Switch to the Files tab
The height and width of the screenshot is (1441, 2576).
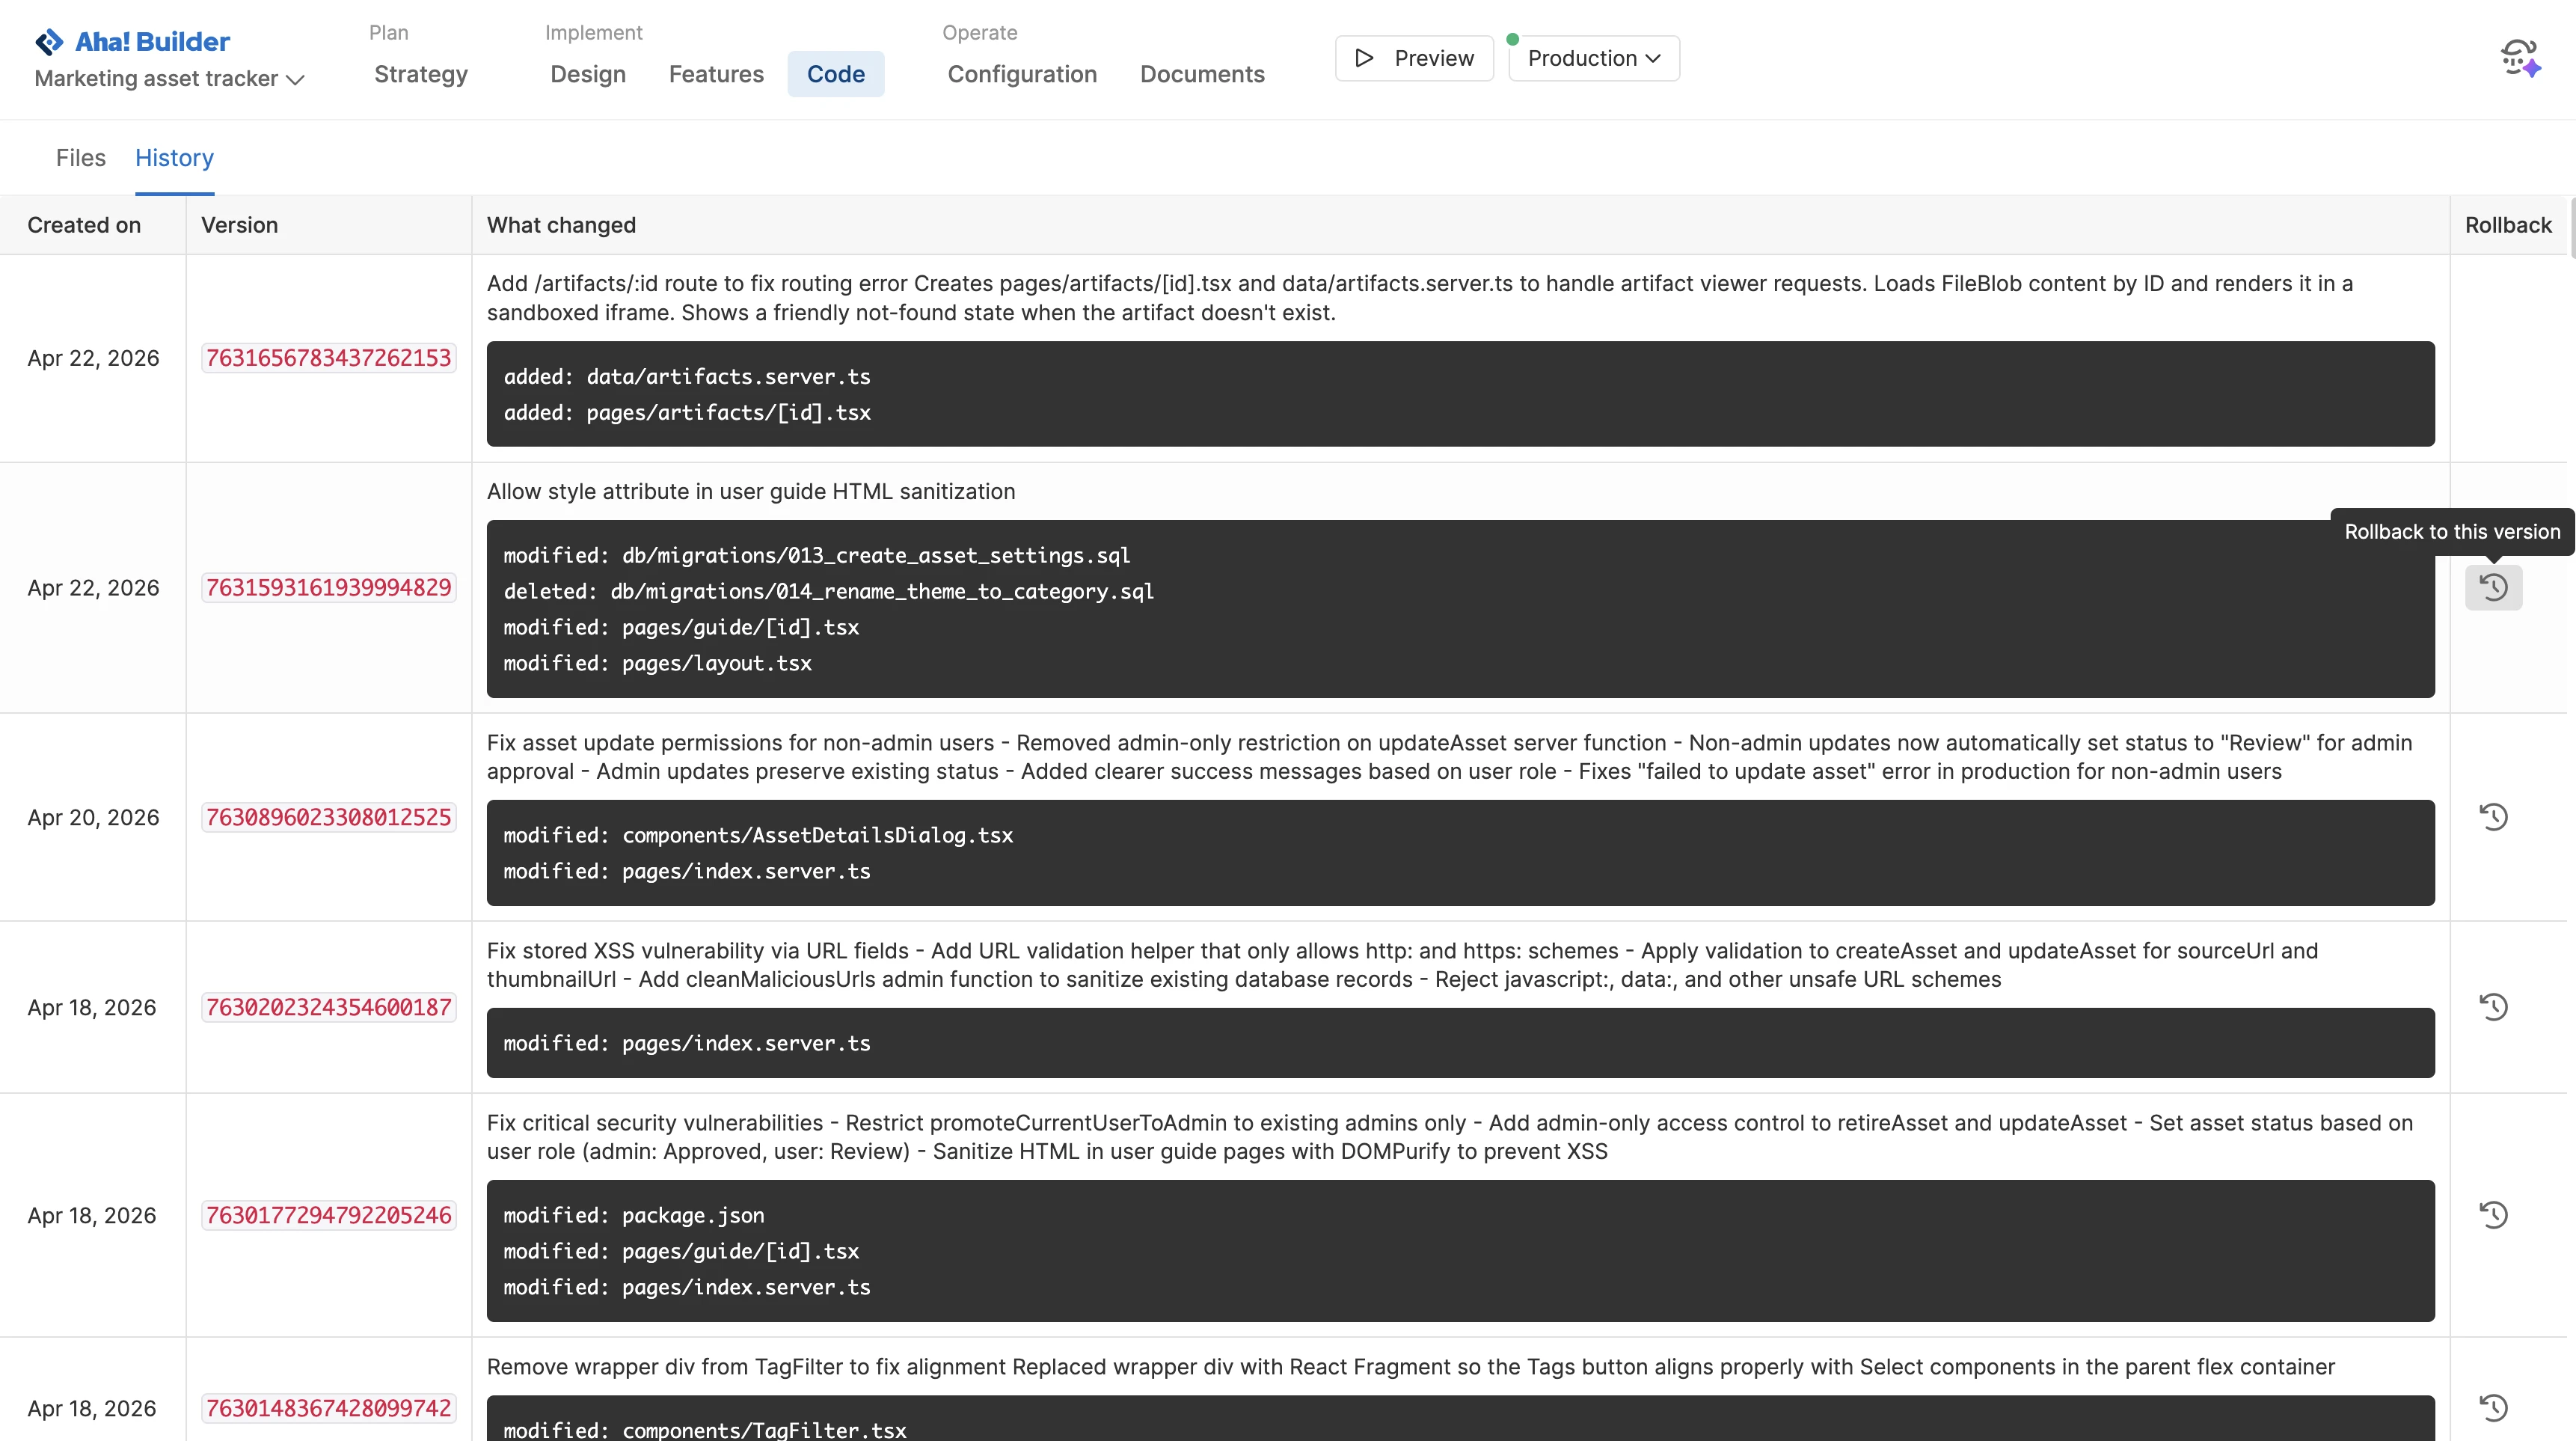click(x=80, y=158)
